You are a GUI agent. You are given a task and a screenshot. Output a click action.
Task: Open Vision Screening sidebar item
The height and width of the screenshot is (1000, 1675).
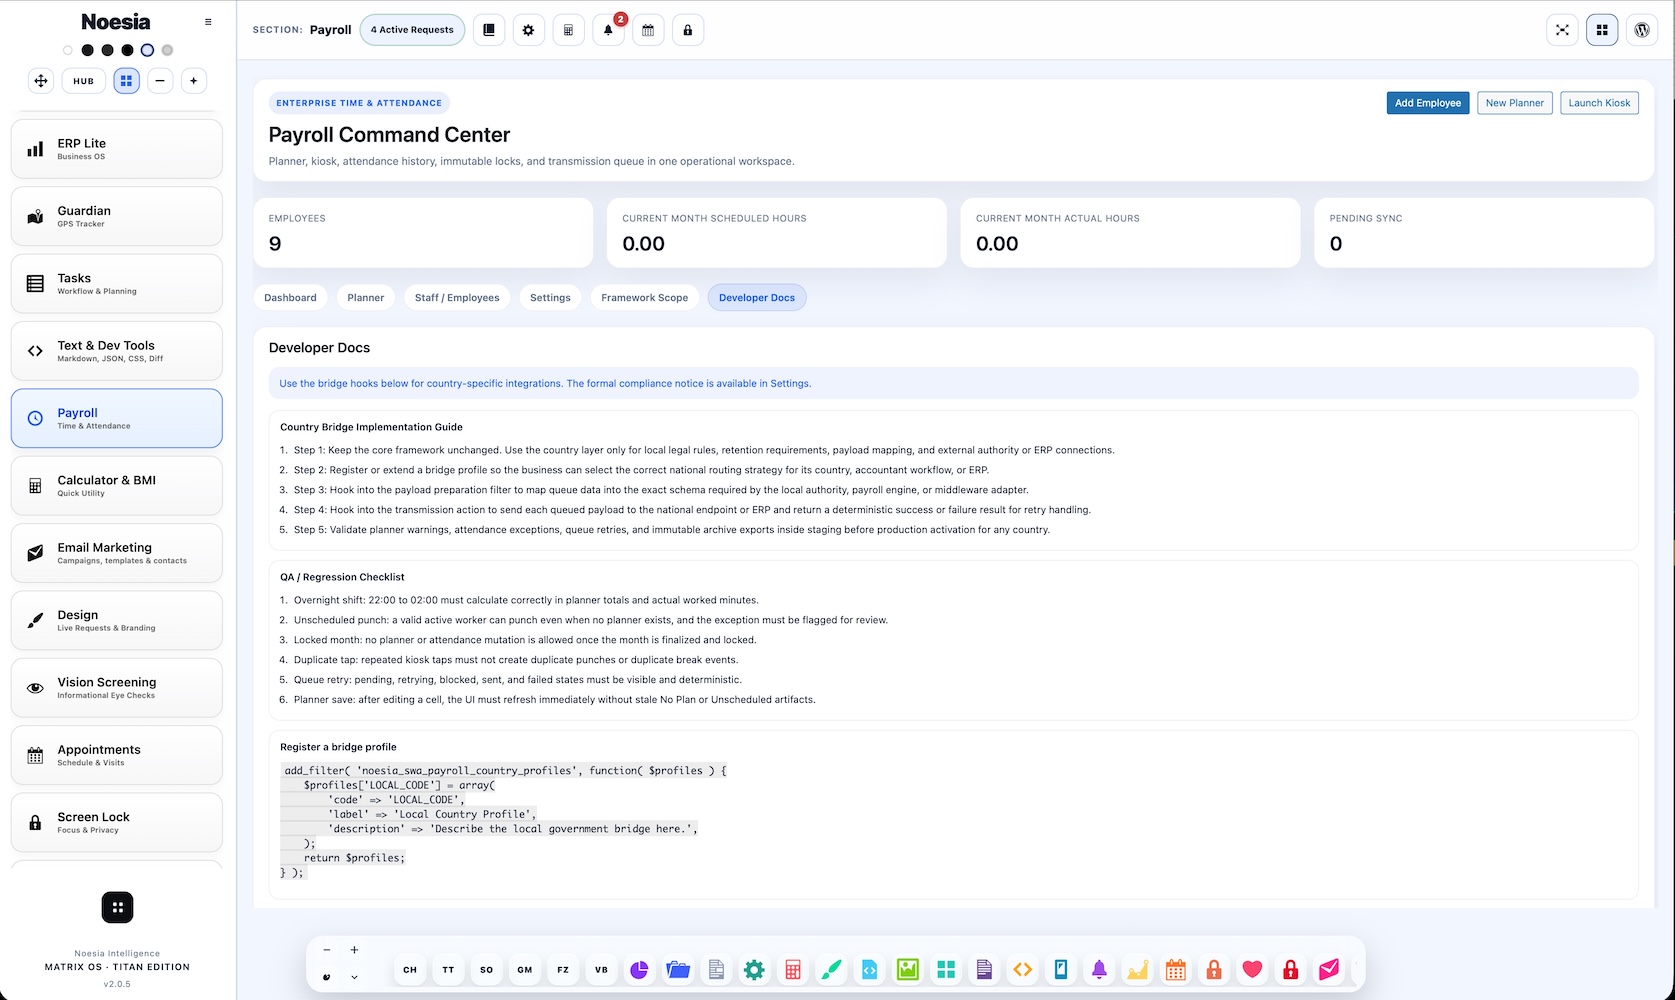[117, 687]
